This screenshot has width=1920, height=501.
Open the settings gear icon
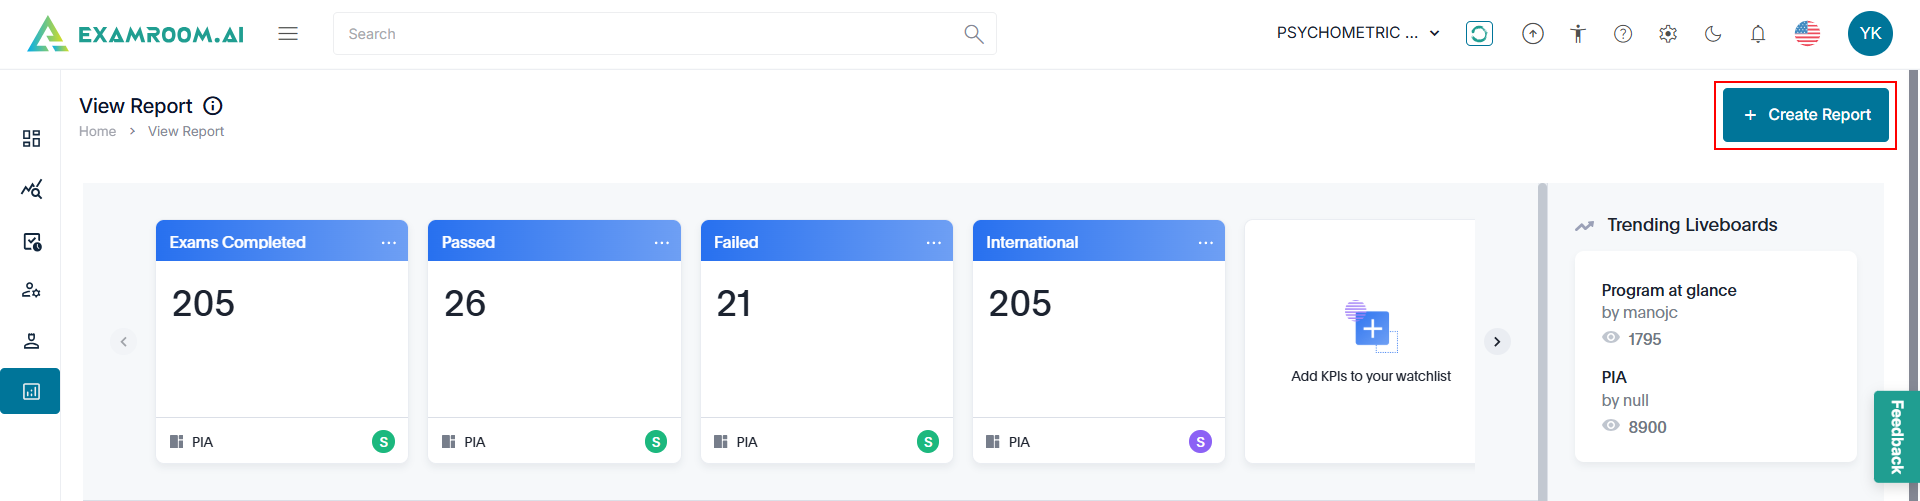click(1668, 34)
